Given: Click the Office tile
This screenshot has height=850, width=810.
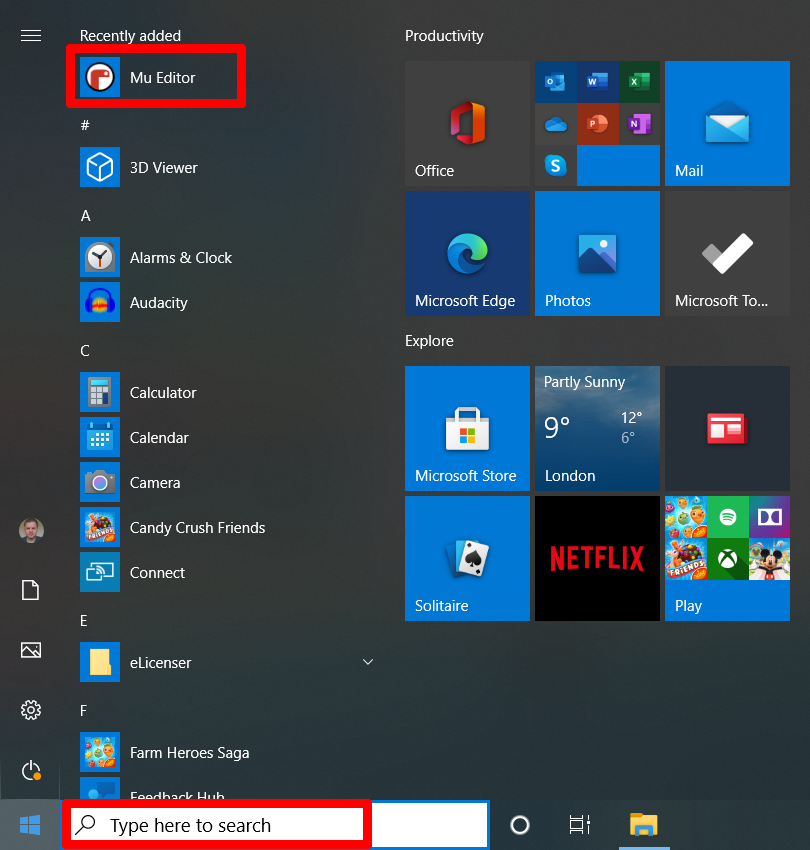Looking at the screenshot, I should [x=467, y=124].
